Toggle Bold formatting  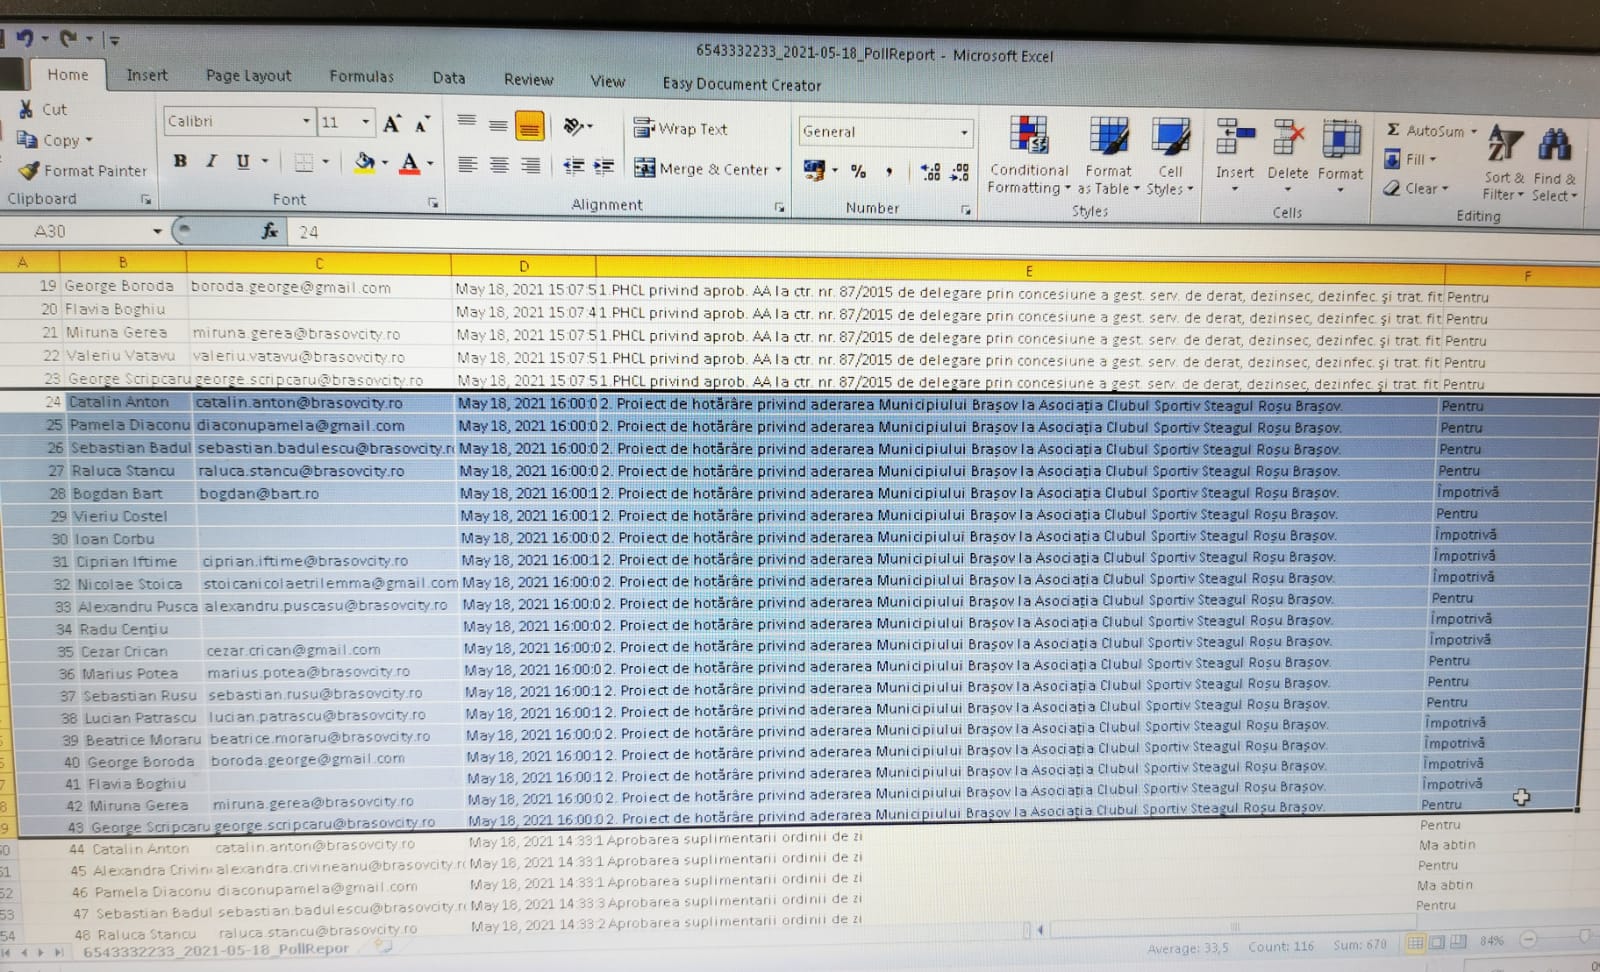coord(180,161)
